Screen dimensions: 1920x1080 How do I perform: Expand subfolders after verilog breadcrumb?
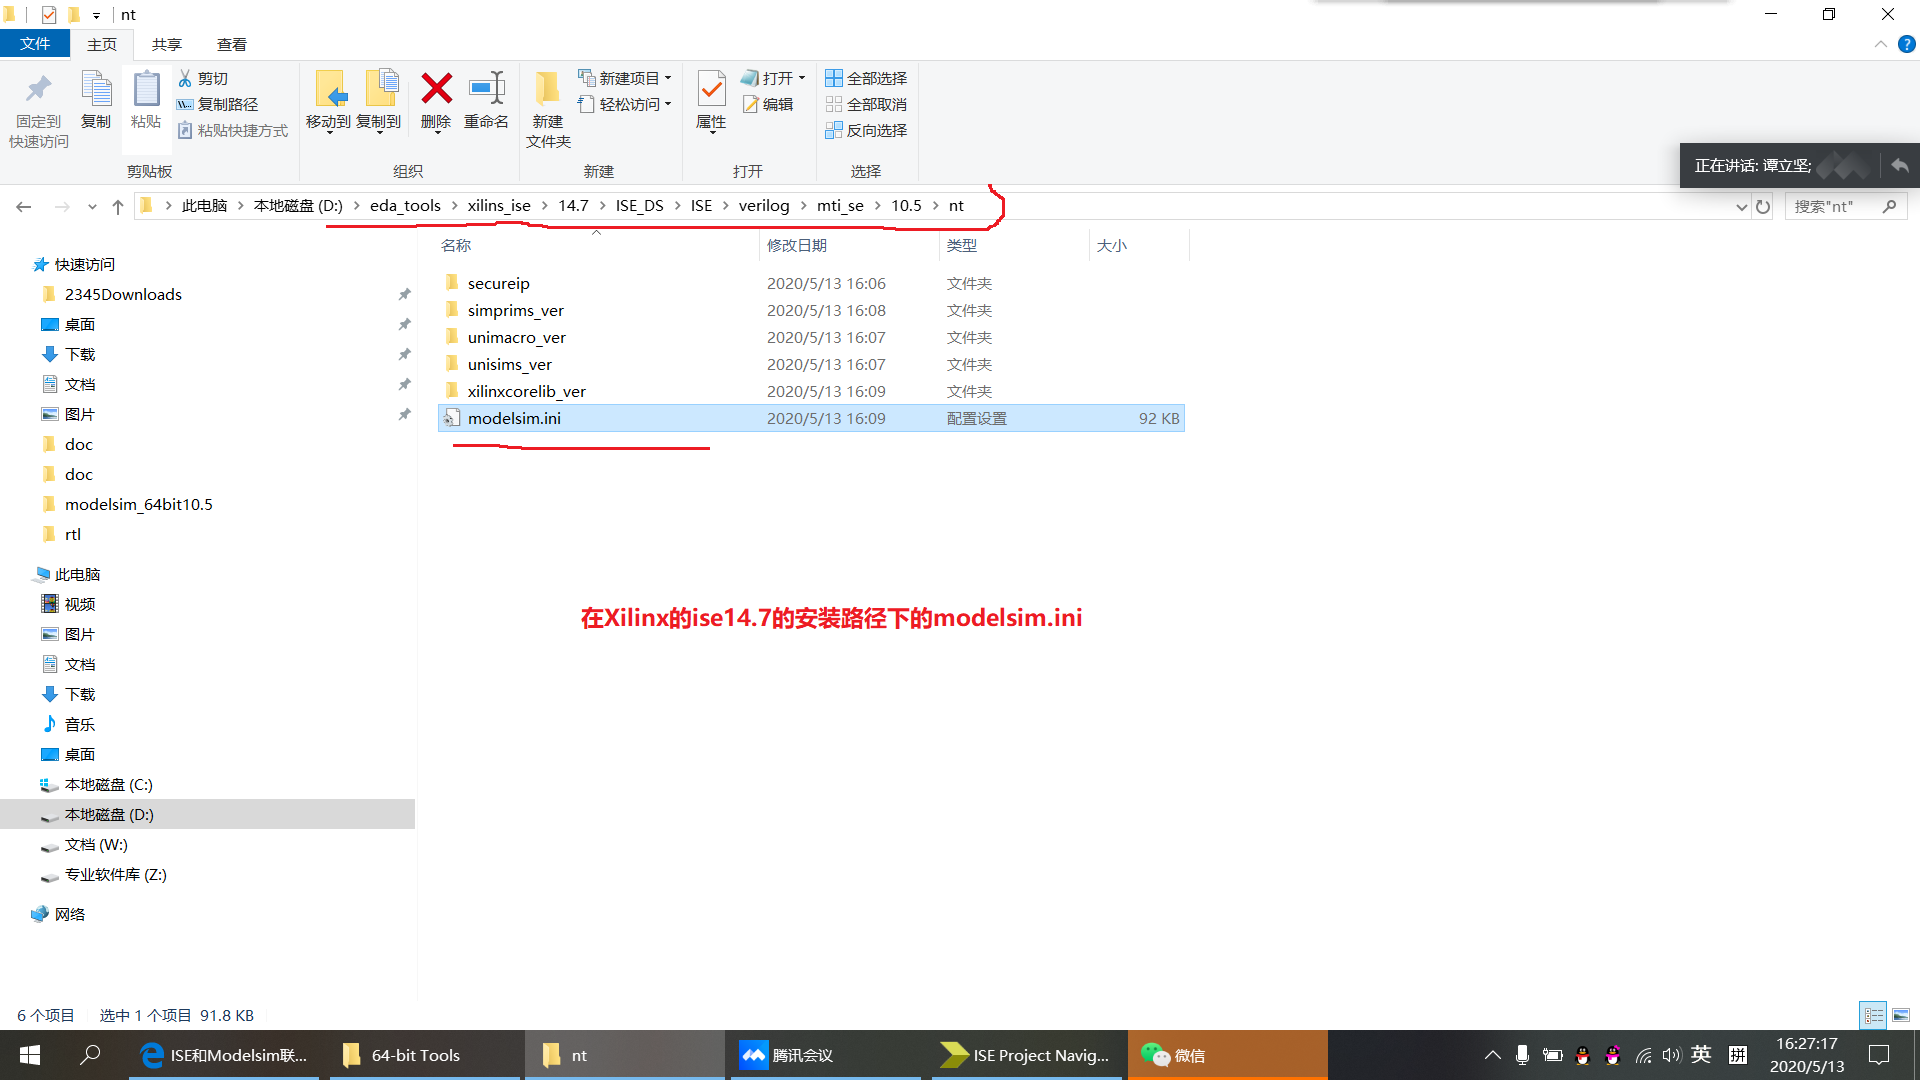pyautogui.click(x=803, y=206)
